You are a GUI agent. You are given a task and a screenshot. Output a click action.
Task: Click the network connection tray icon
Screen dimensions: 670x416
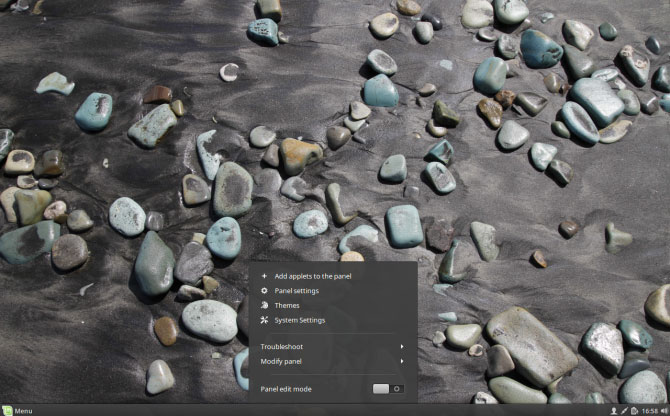[624, 410]
